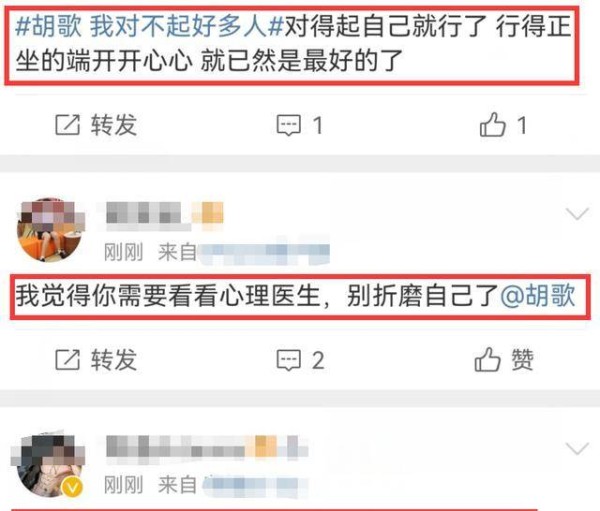Open comments on the first post

click(x=300, y=125)
